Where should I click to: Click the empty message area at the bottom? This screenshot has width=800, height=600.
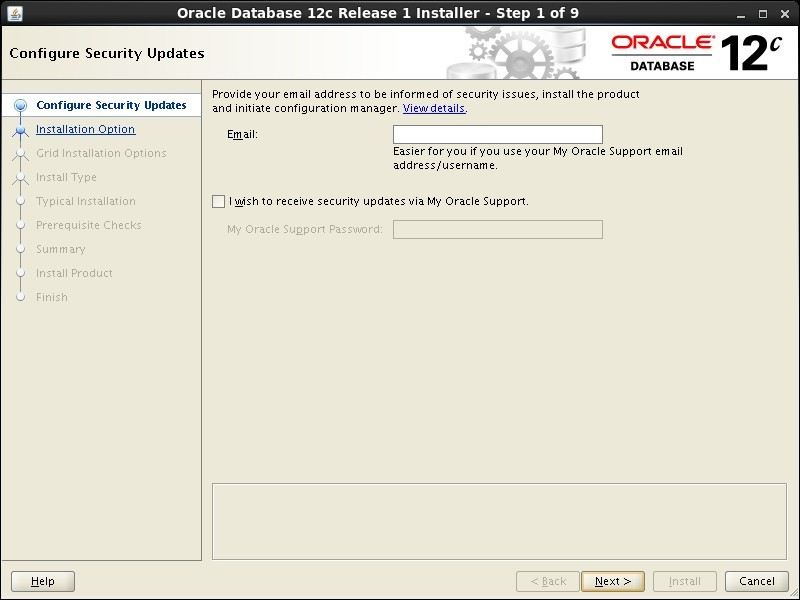click(499, 521)
